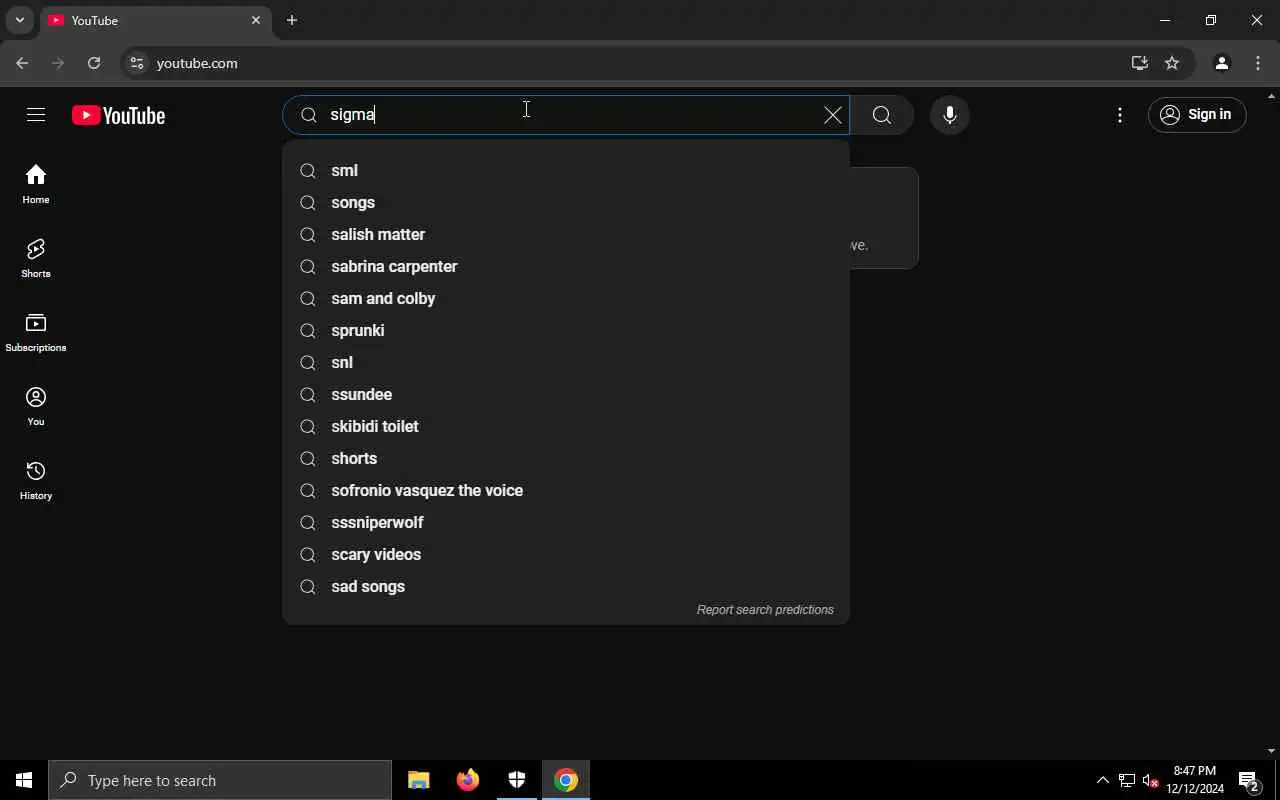
Task: Bookmark this page with the star icon
Action: (1172, 63)
